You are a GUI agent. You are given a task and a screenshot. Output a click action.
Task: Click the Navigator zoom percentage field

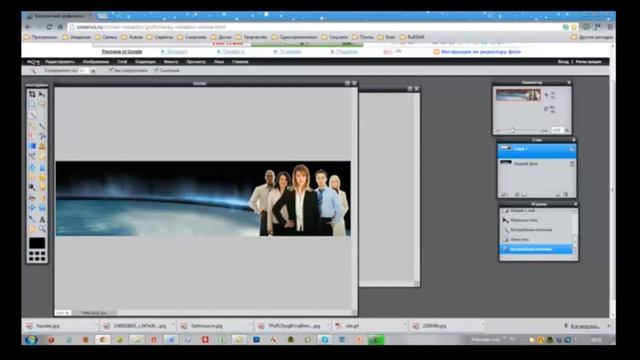point(557,130)
